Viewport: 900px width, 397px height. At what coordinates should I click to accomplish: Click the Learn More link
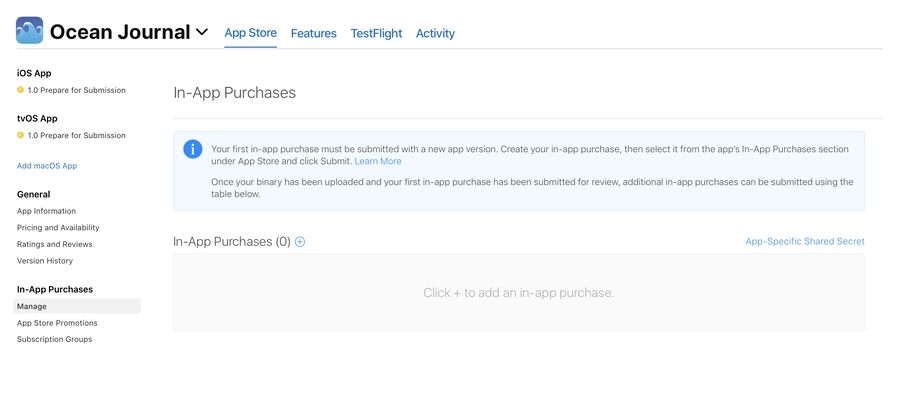378,161
